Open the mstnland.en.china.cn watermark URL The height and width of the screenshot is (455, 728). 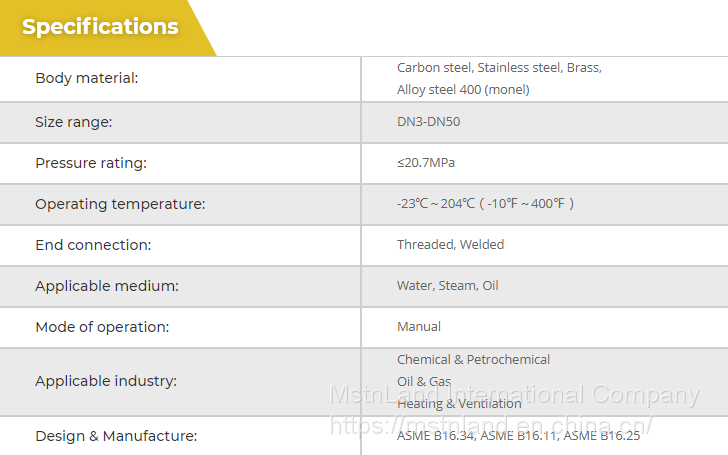[491, 425]
